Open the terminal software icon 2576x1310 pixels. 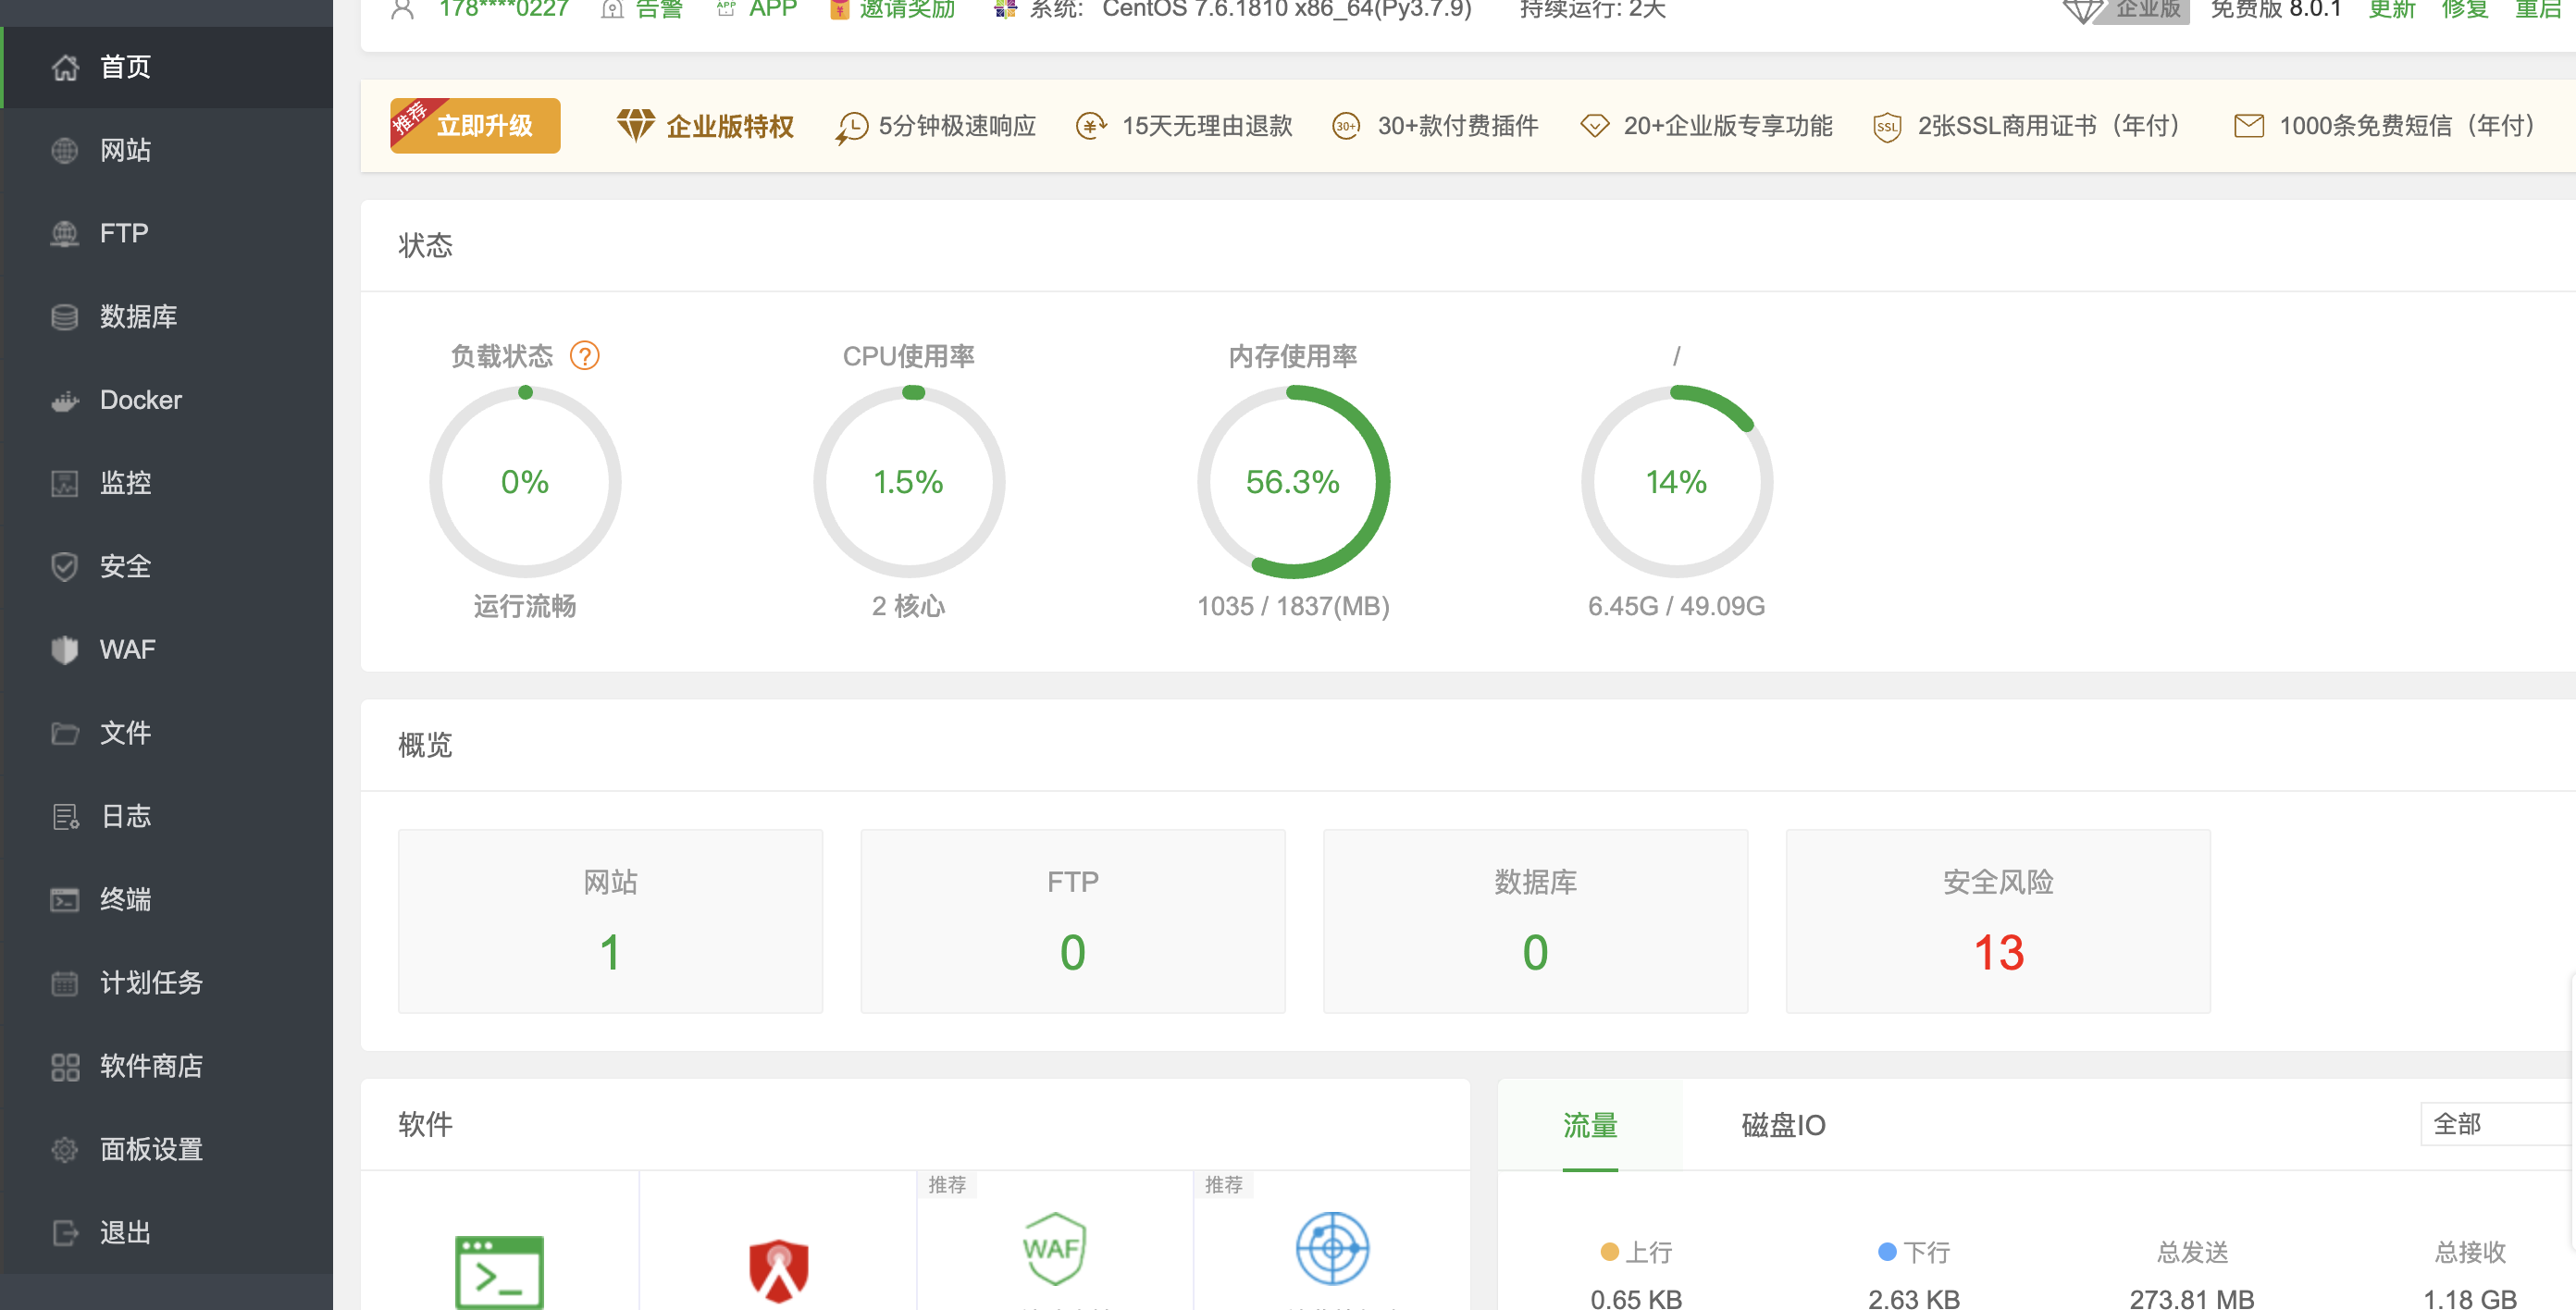point(499,1271)
